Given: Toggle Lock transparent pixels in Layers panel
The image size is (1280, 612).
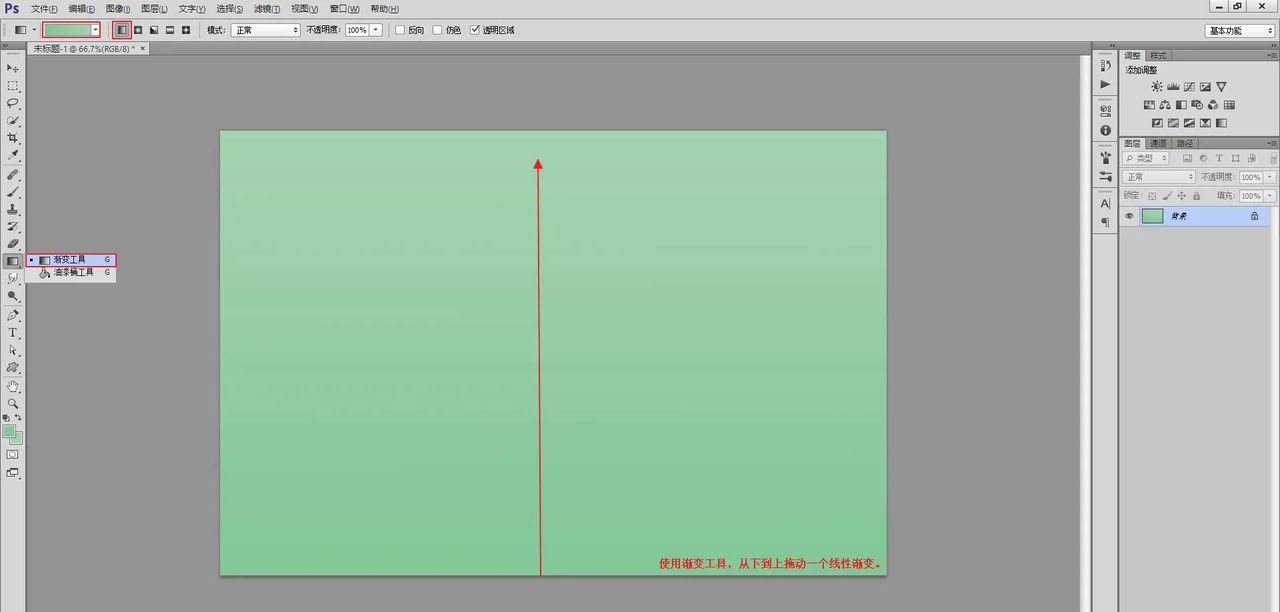Looking at the screenshot, I should point(1152,196).
